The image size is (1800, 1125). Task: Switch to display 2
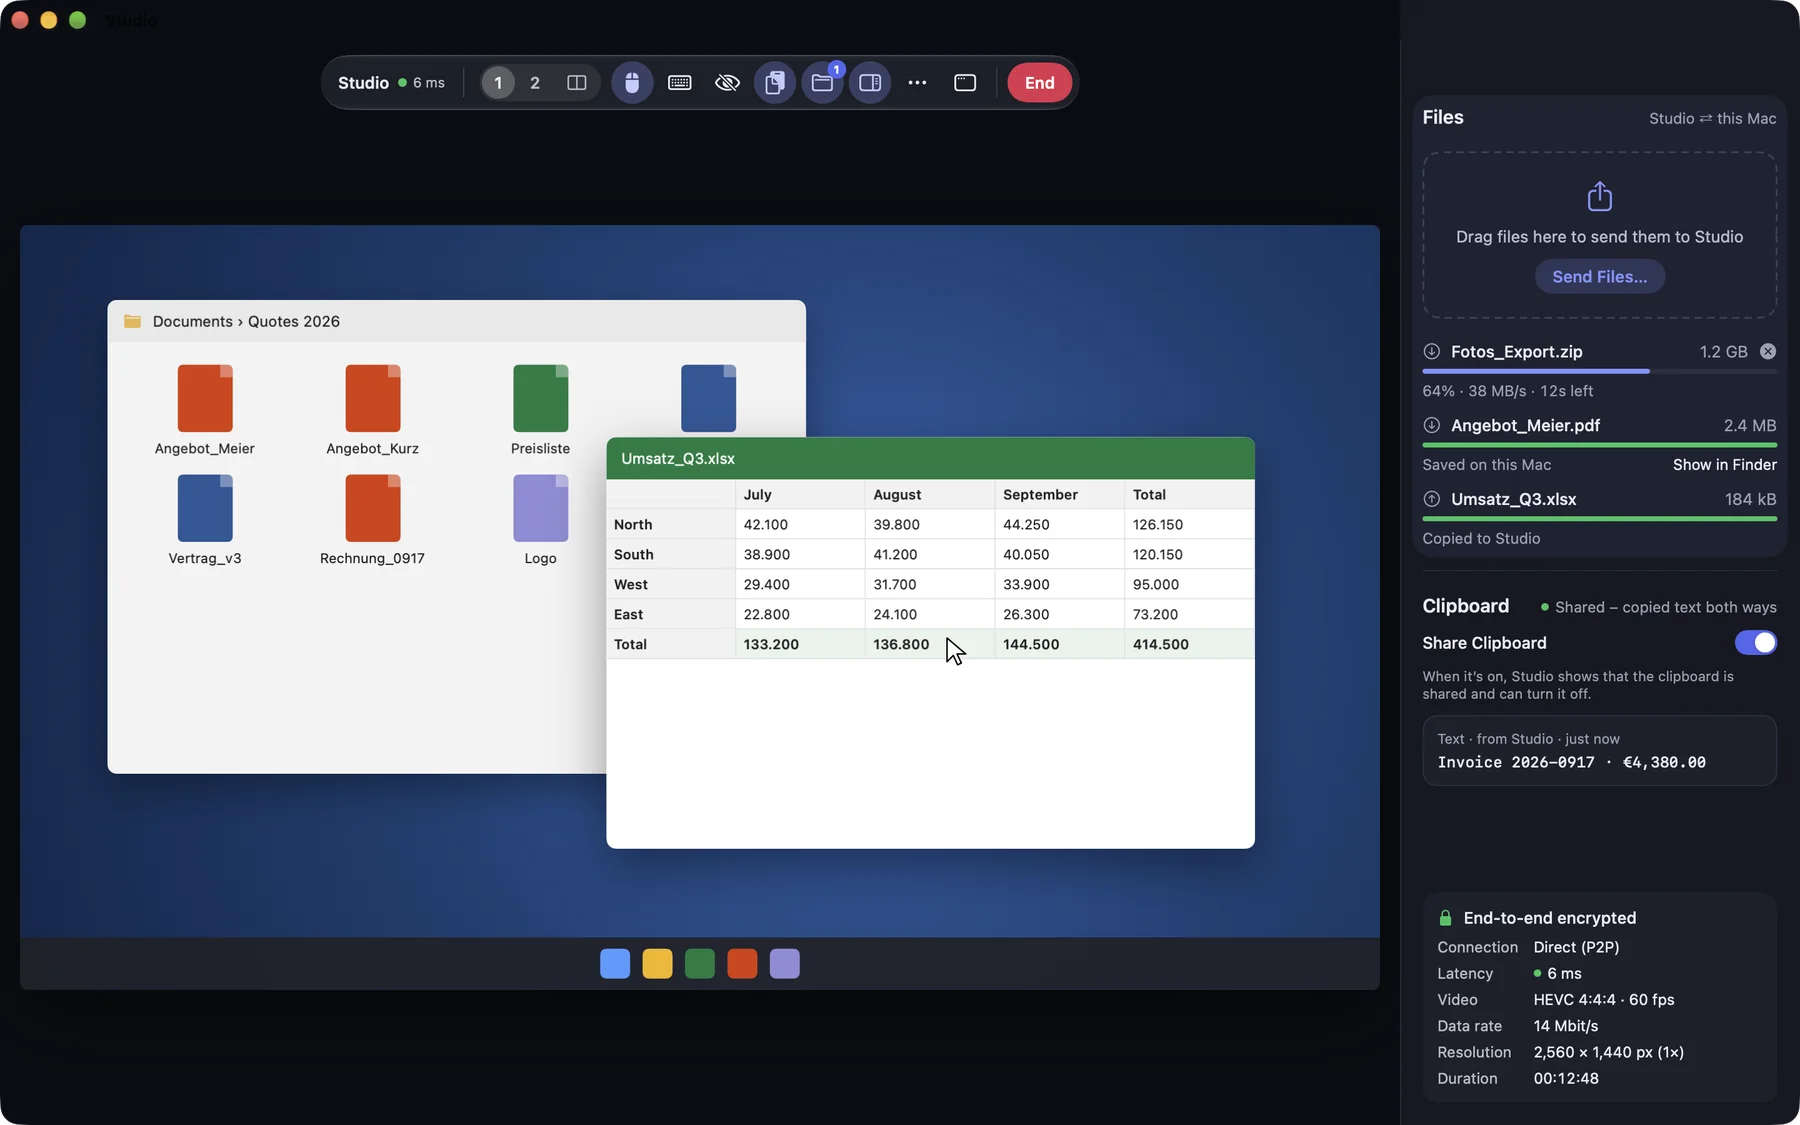click(535, 83)
